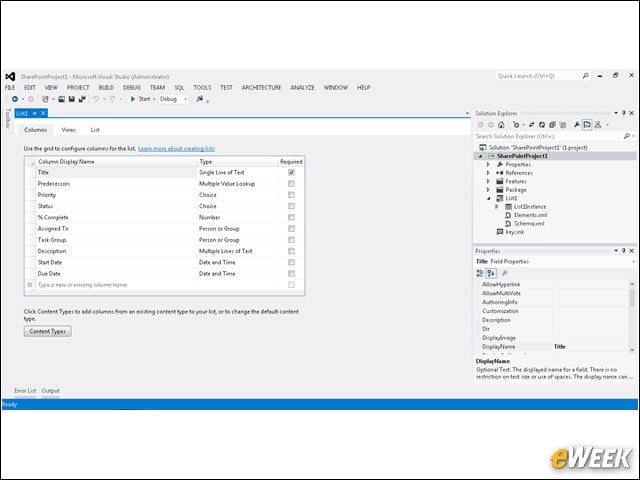Open the Start button dropdown arrow
This screenshot has height=480, width=640.
[x=154, y=99]
